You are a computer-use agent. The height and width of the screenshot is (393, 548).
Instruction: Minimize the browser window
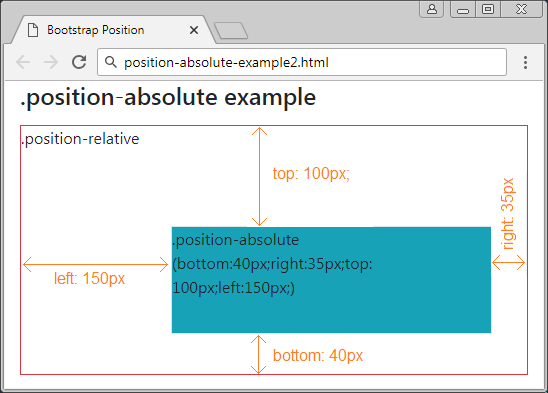(463, 9)
